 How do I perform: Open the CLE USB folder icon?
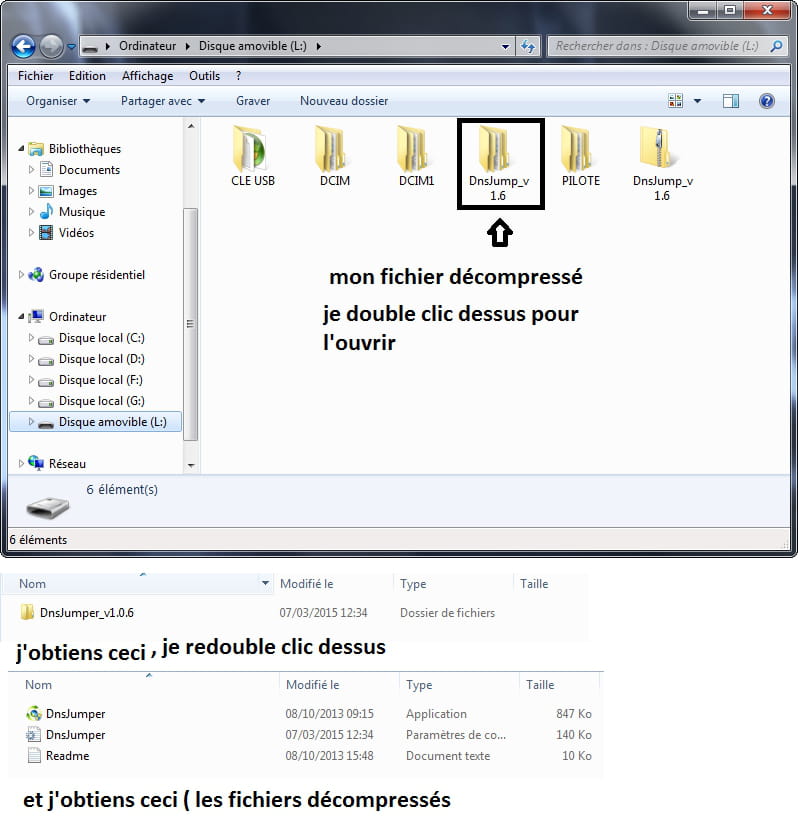(252, 149)
